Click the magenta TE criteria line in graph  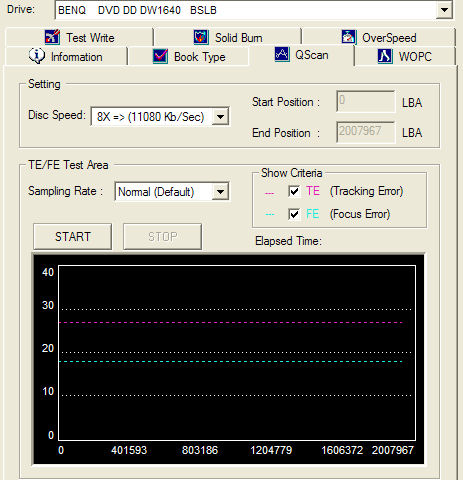click(x=231, y=323)
